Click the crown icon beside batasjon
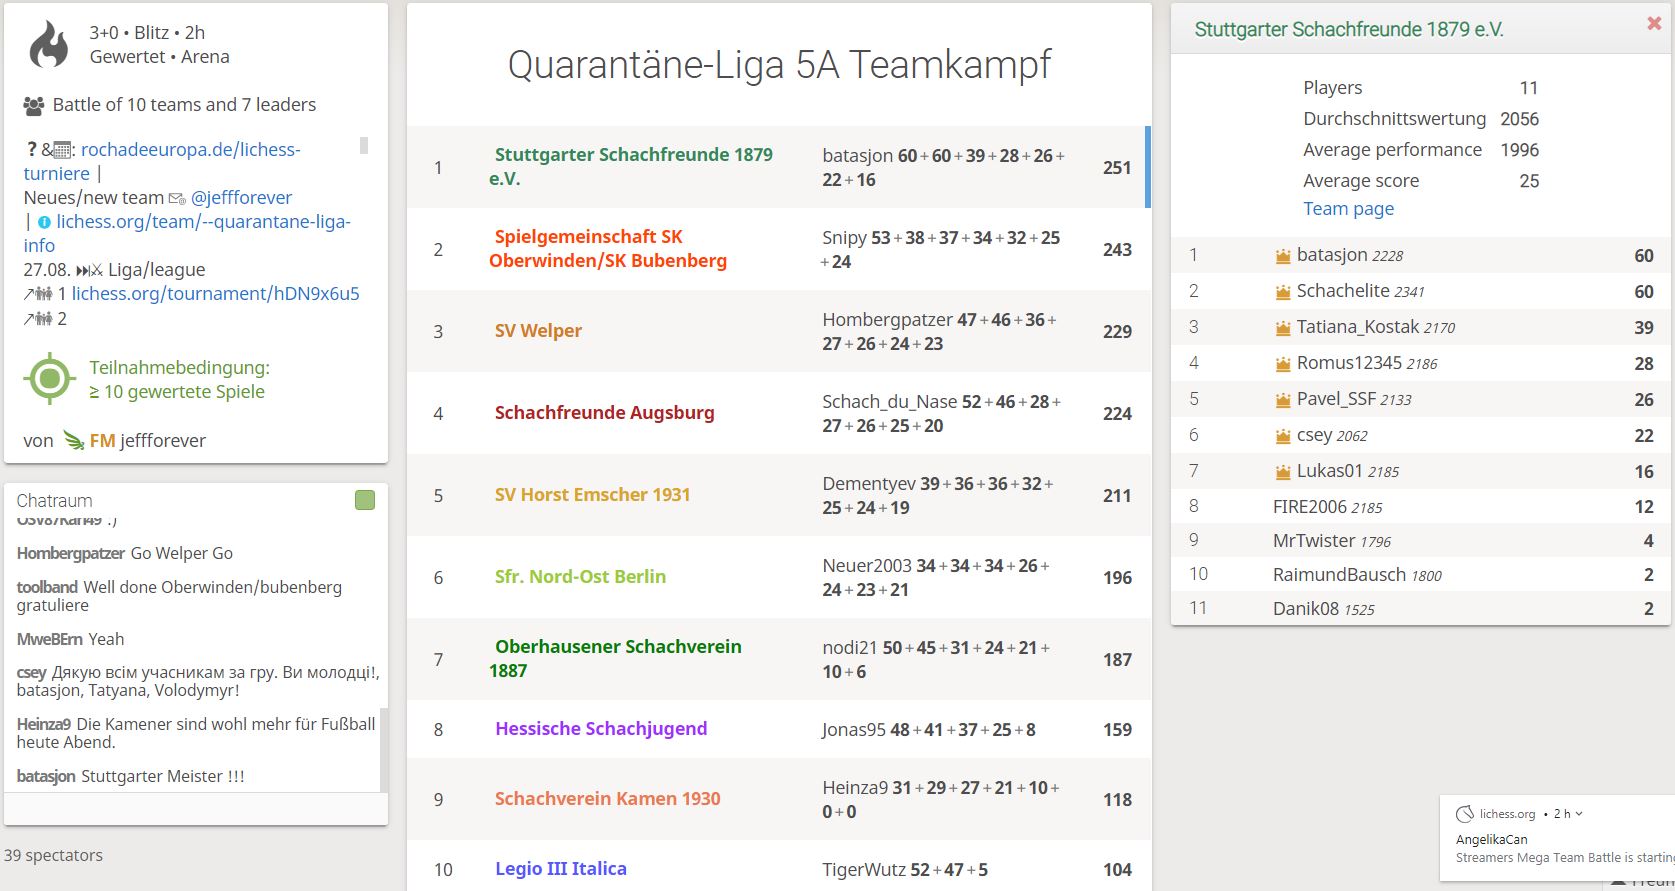Screen dimensions: 1675x891 (1283, 256)
